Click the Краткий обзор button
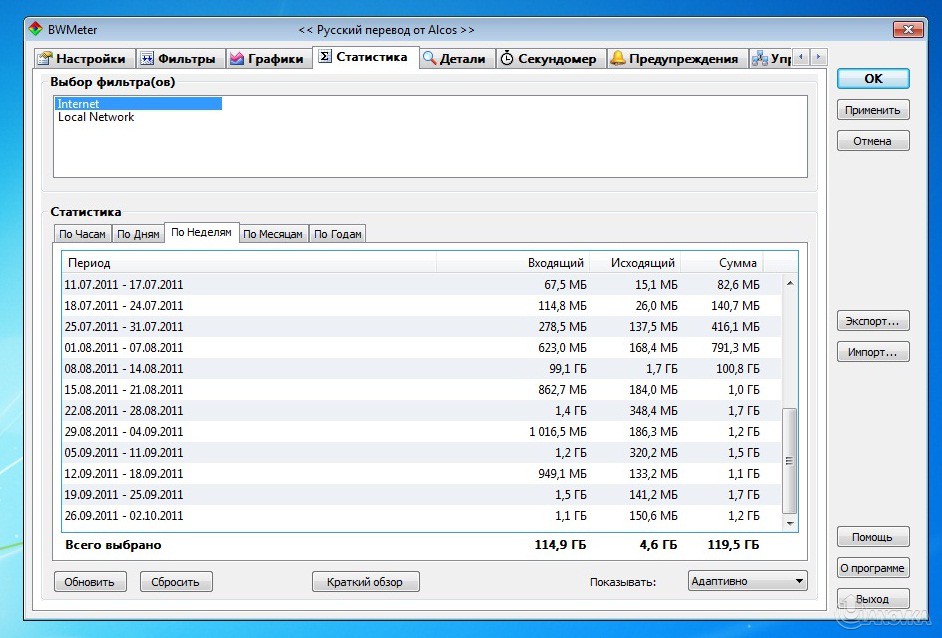Screen dimensions: 942x638 point(365,582)
